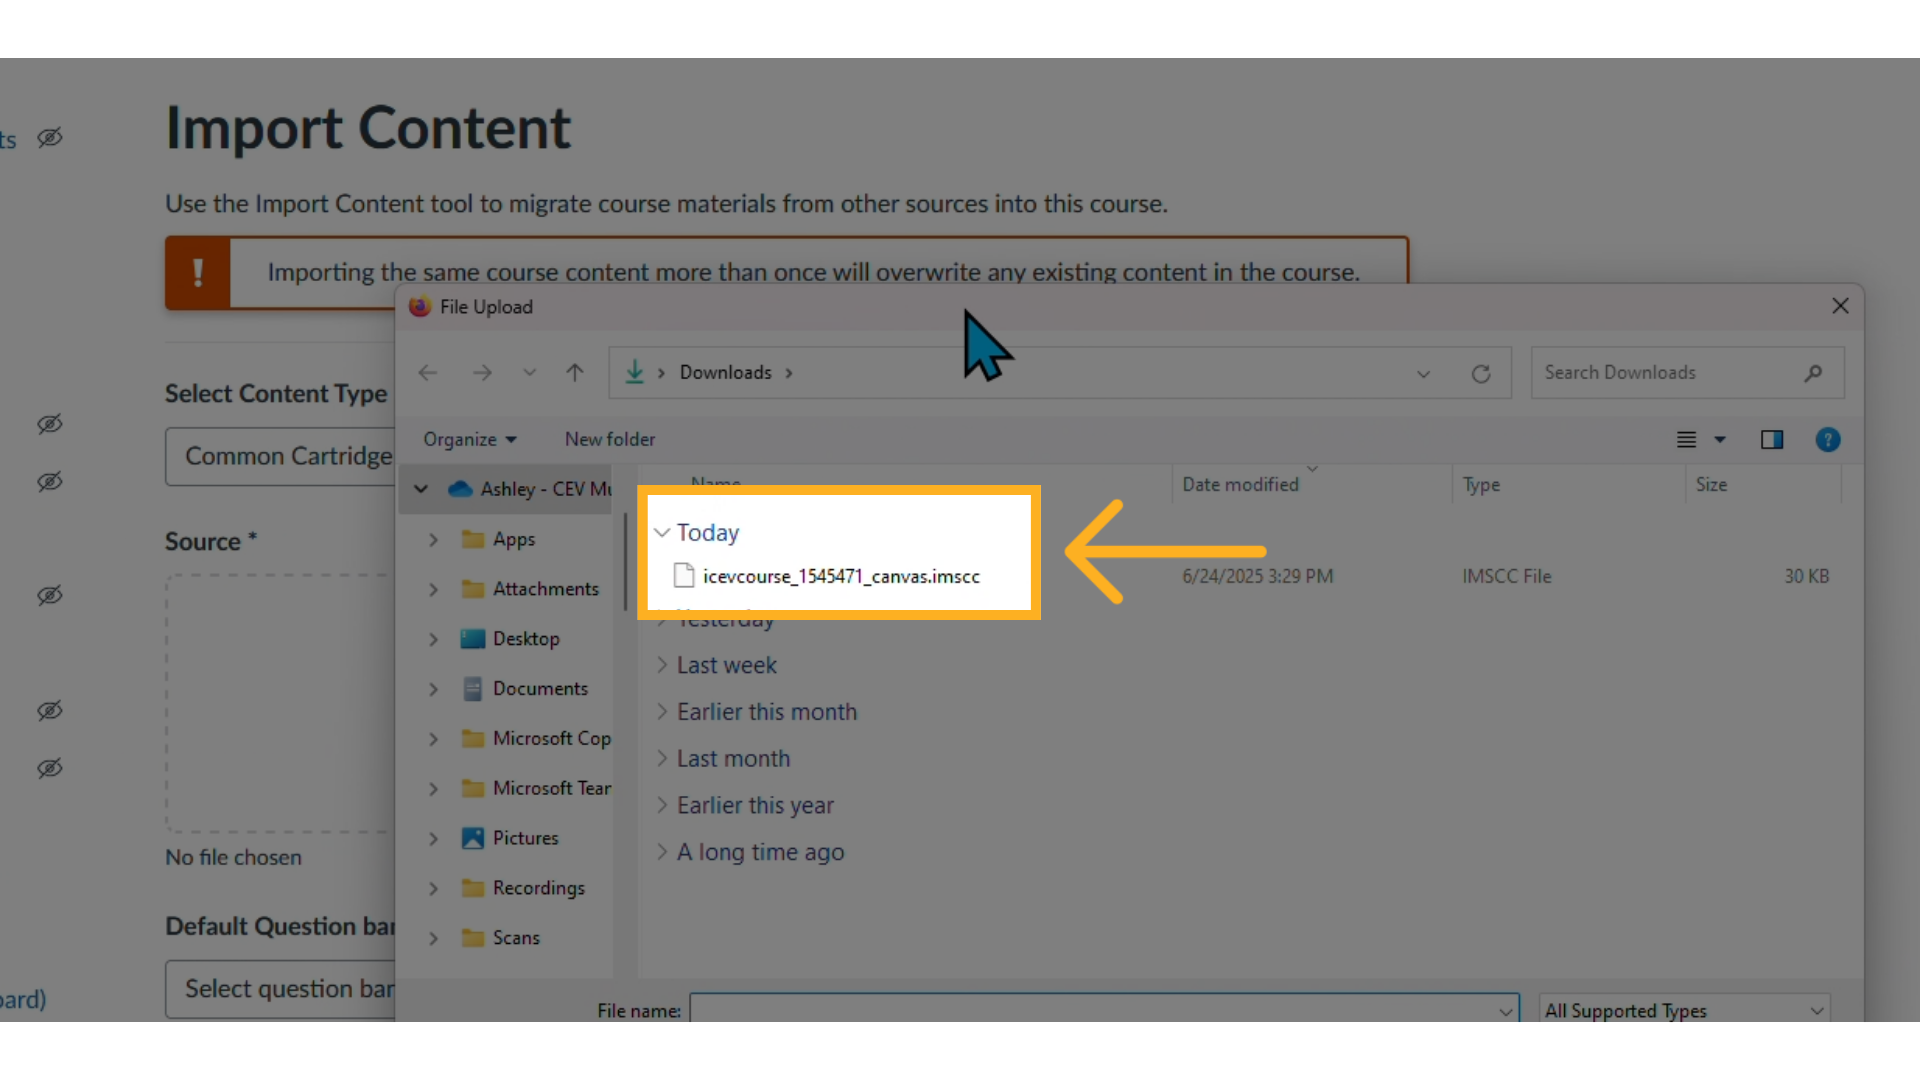Go up one folder level with the up arrow
The image size is (1920, 1080).
point(576,372)
